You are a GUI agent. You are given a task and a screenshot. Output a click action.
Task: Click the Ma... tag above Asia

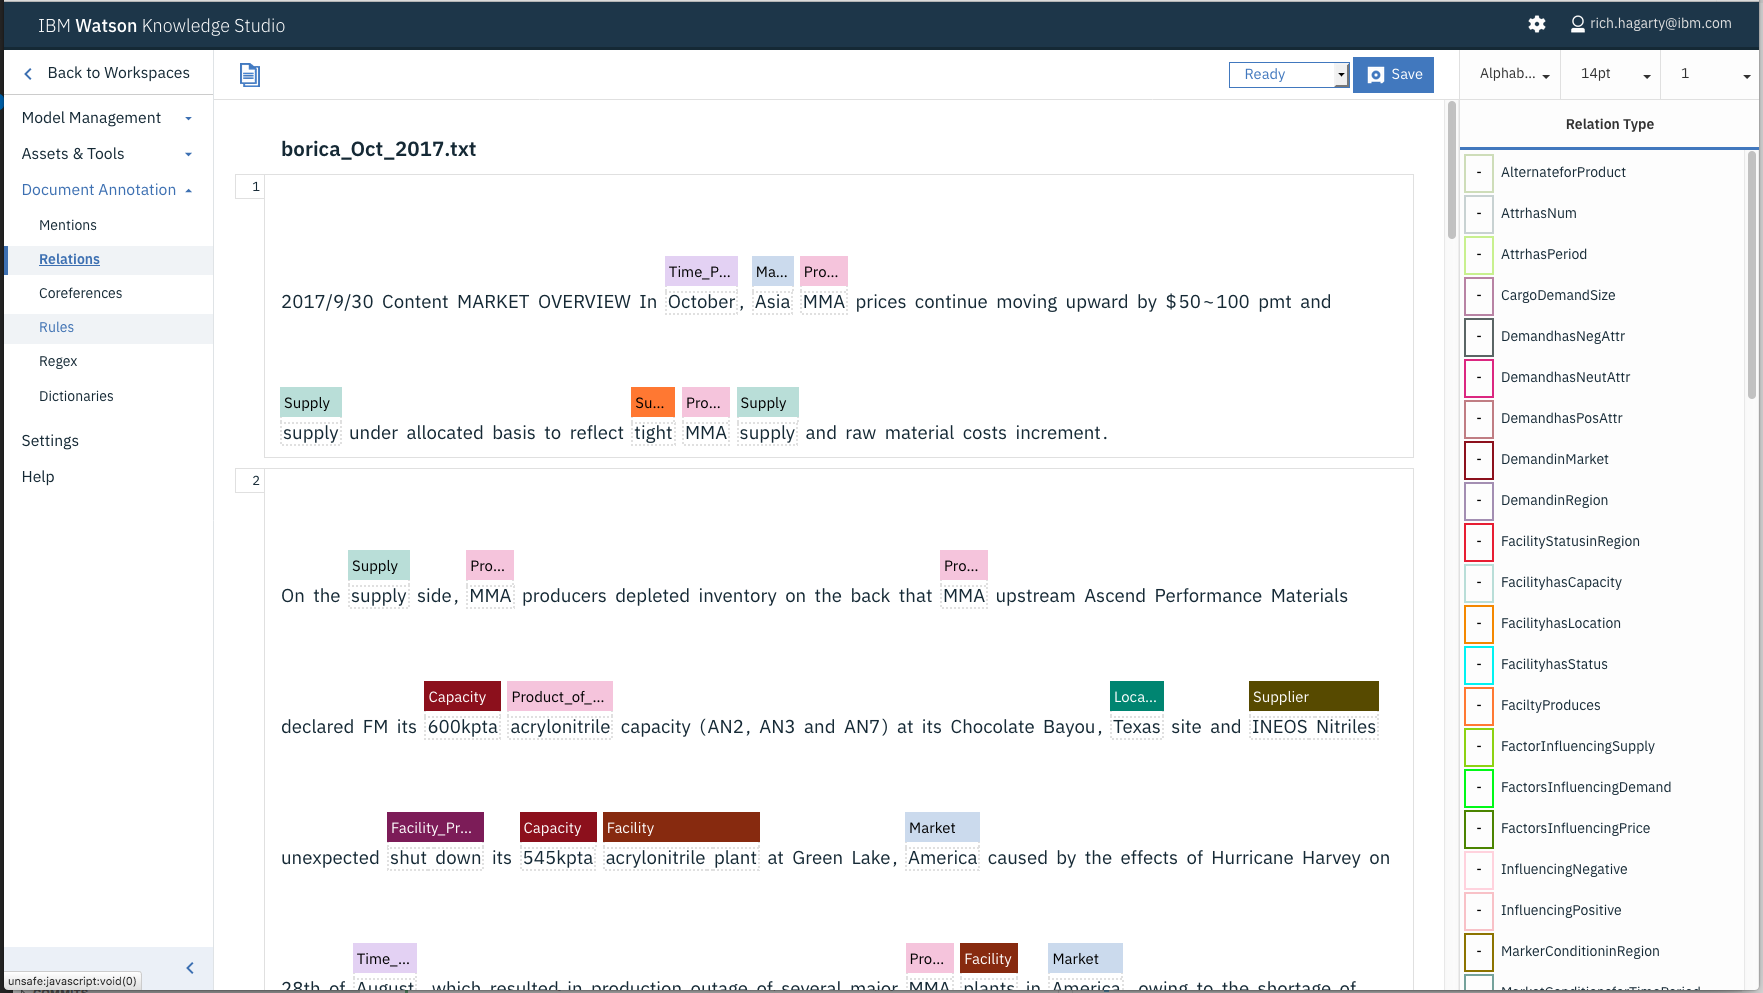tap(773, 272)
